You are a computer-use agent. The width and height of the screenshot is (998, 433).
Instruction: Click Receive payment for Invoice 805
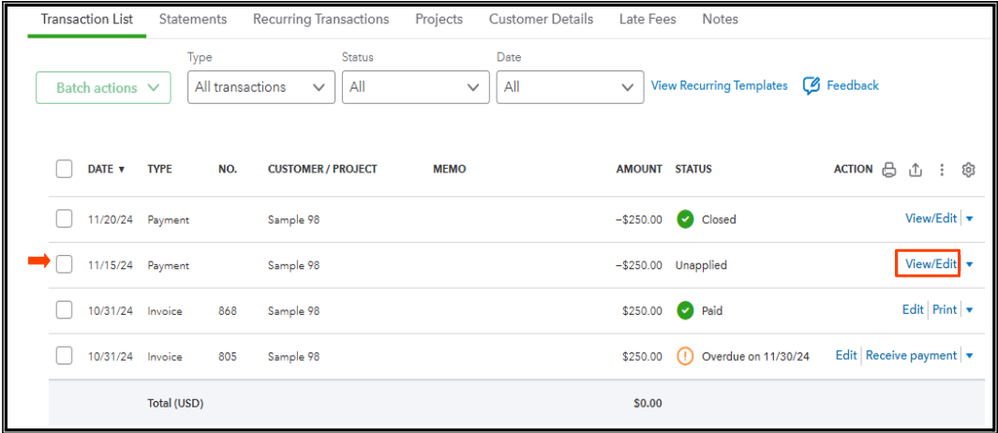[x=911, y=356]
